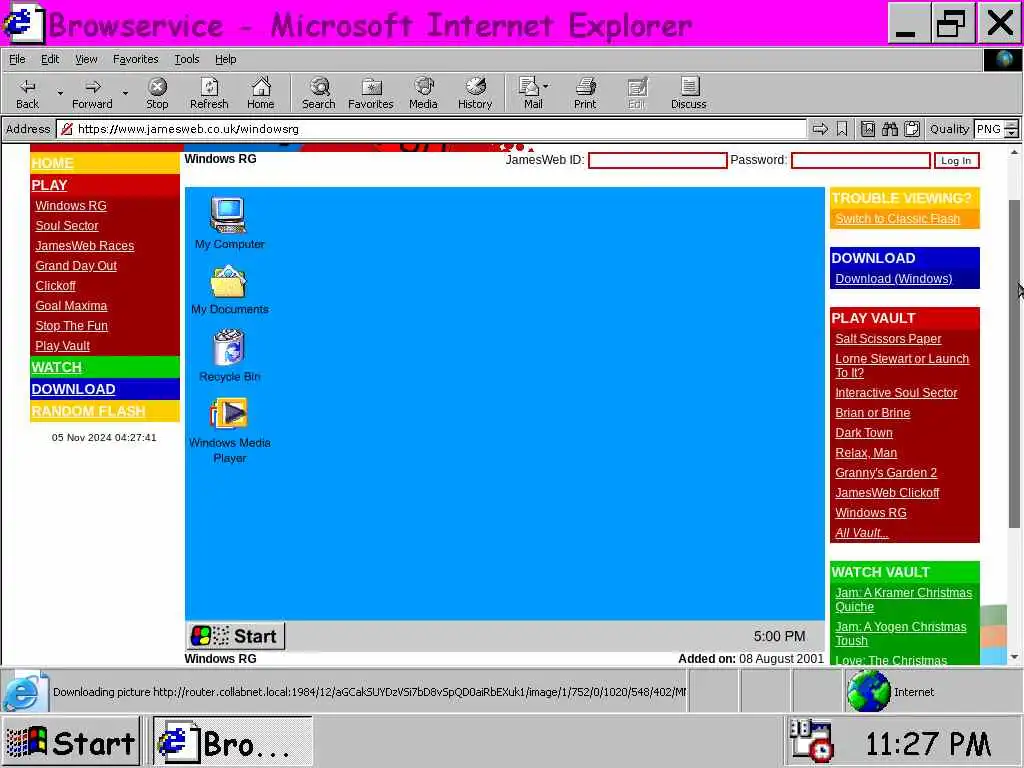Open the RANDOM FLASH heading link

[x=88, y=411]
